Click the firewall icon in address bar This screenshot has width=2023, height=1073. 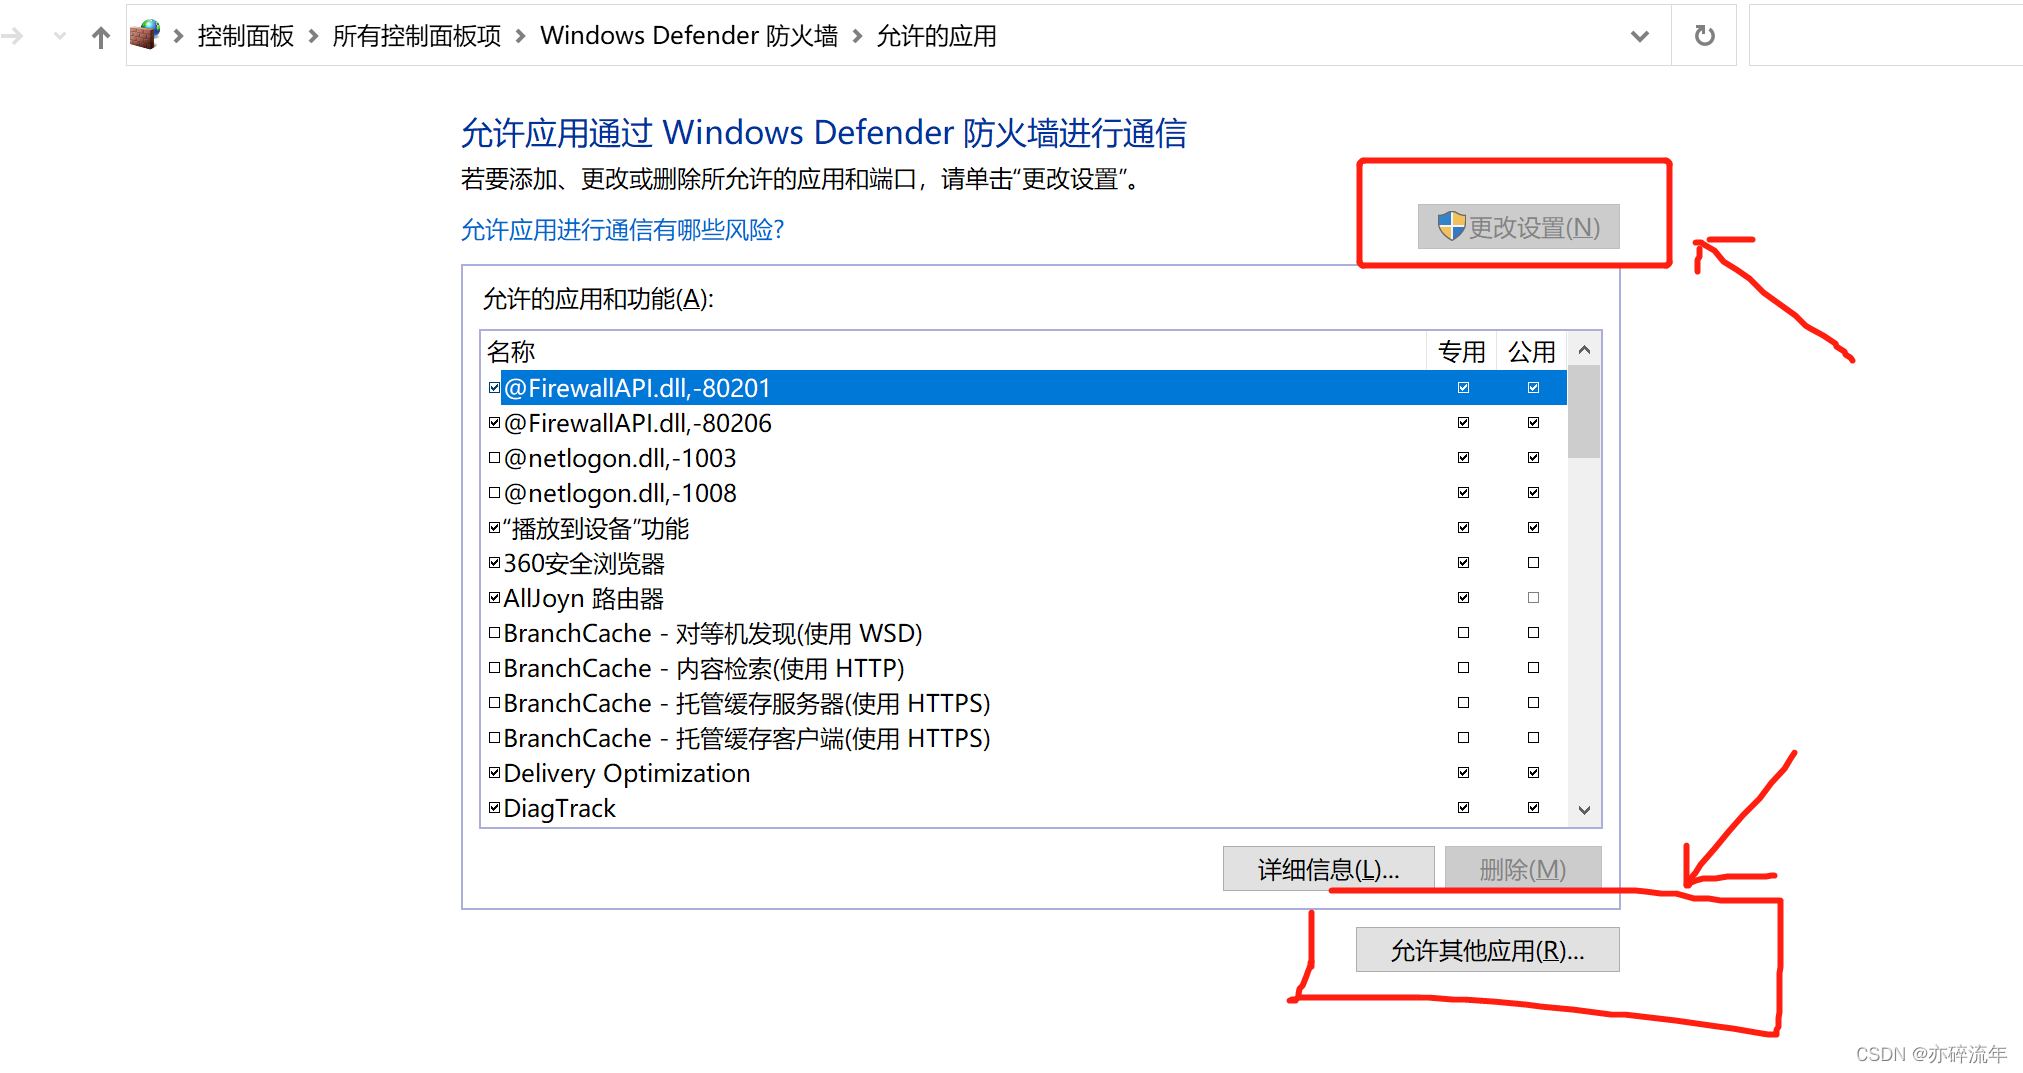coord(145,35)
